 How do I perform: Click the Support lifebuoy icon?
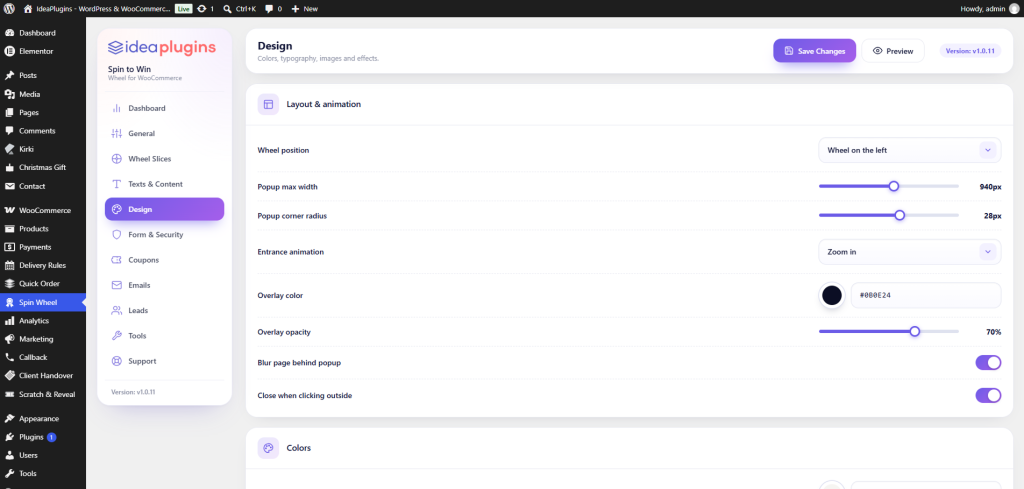pyautogui.click(x=117, y=361)
